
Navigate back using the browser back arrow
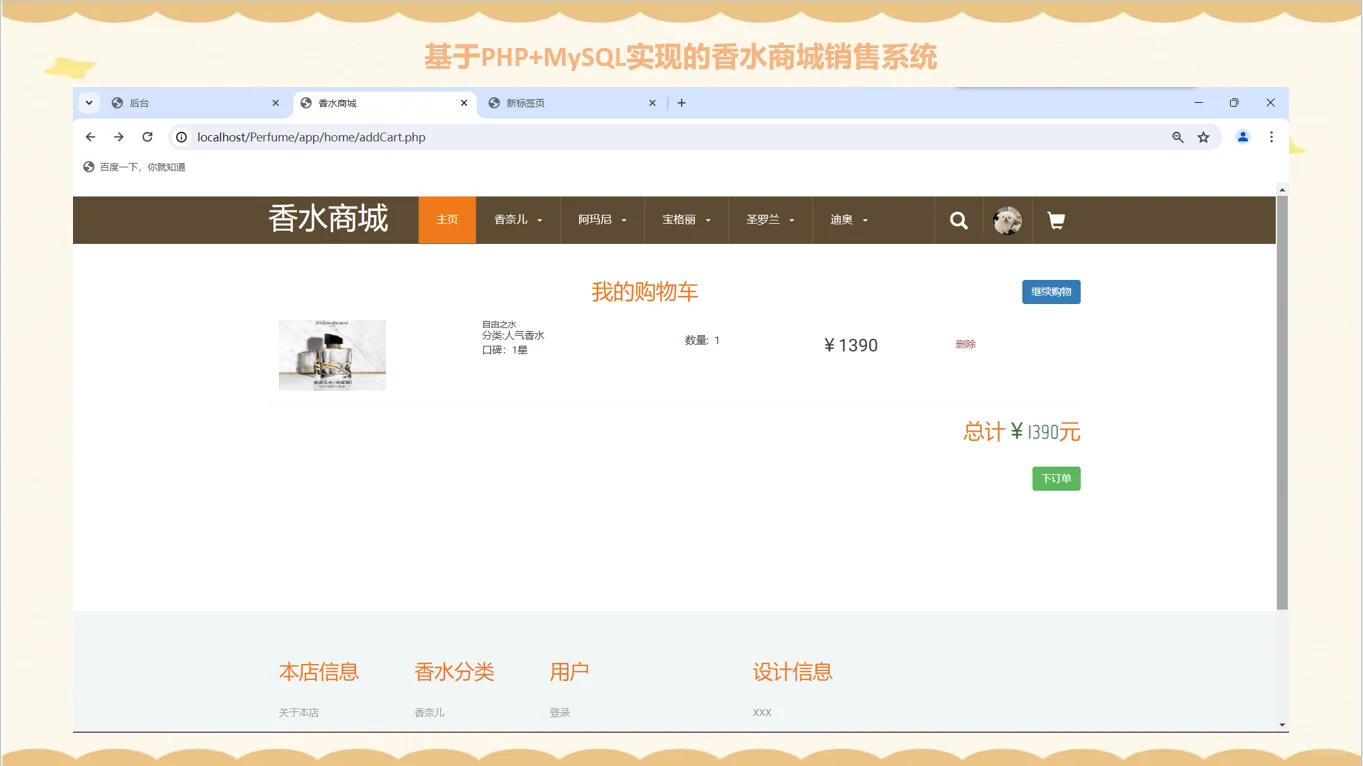[x=90, y=137]
